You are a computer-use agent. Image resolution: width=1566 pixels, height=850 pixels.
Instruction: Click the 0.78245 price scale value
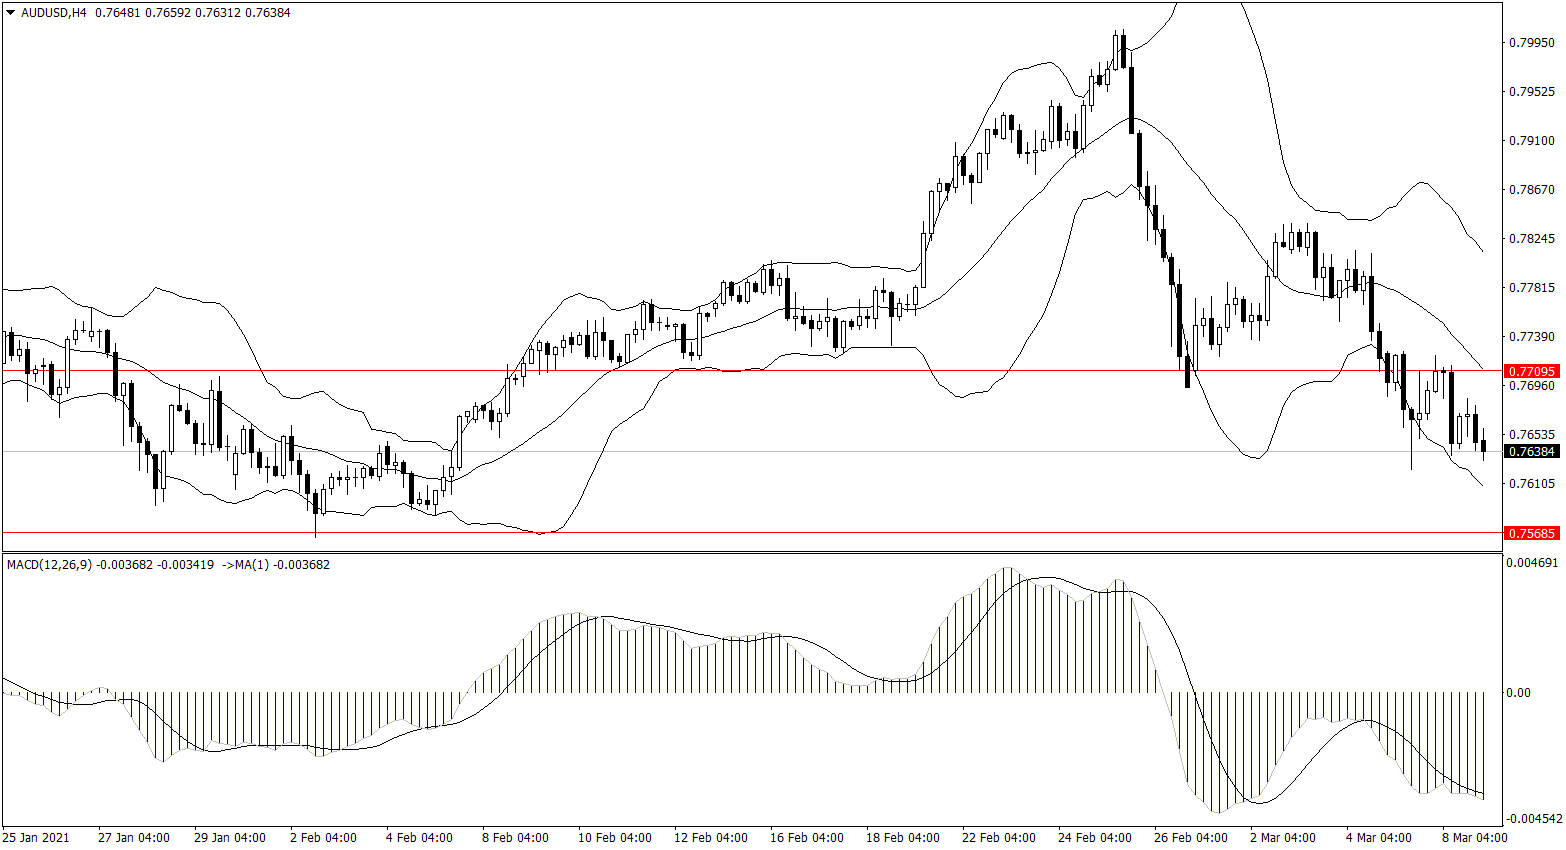1531,239
